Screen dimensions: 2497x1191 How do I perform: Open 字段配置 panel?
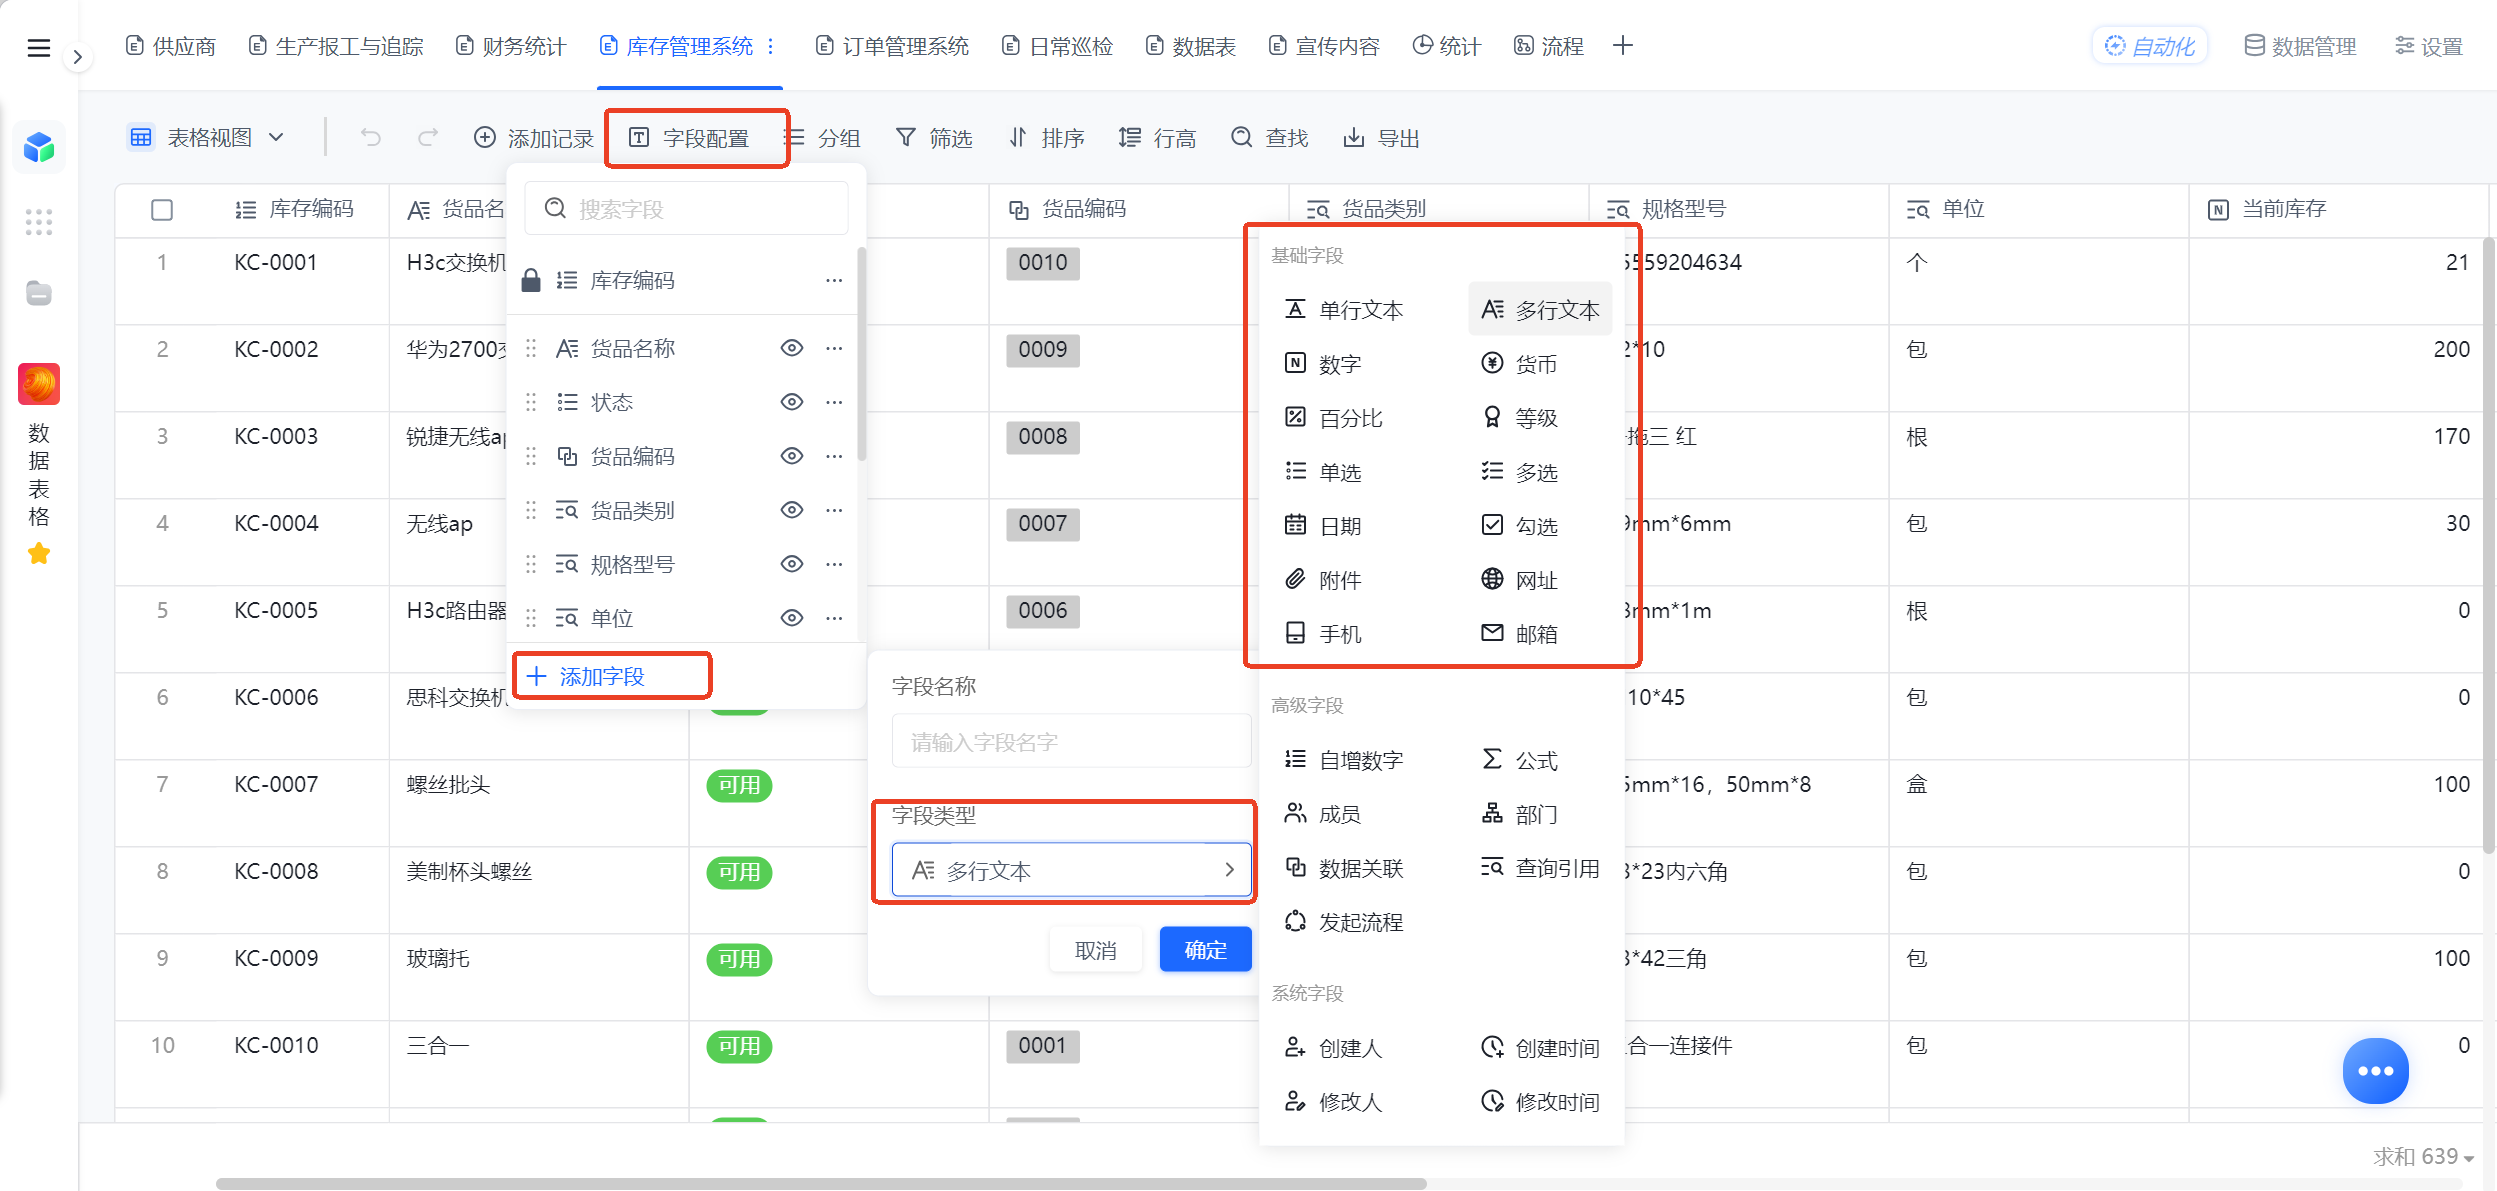(690, 138)
